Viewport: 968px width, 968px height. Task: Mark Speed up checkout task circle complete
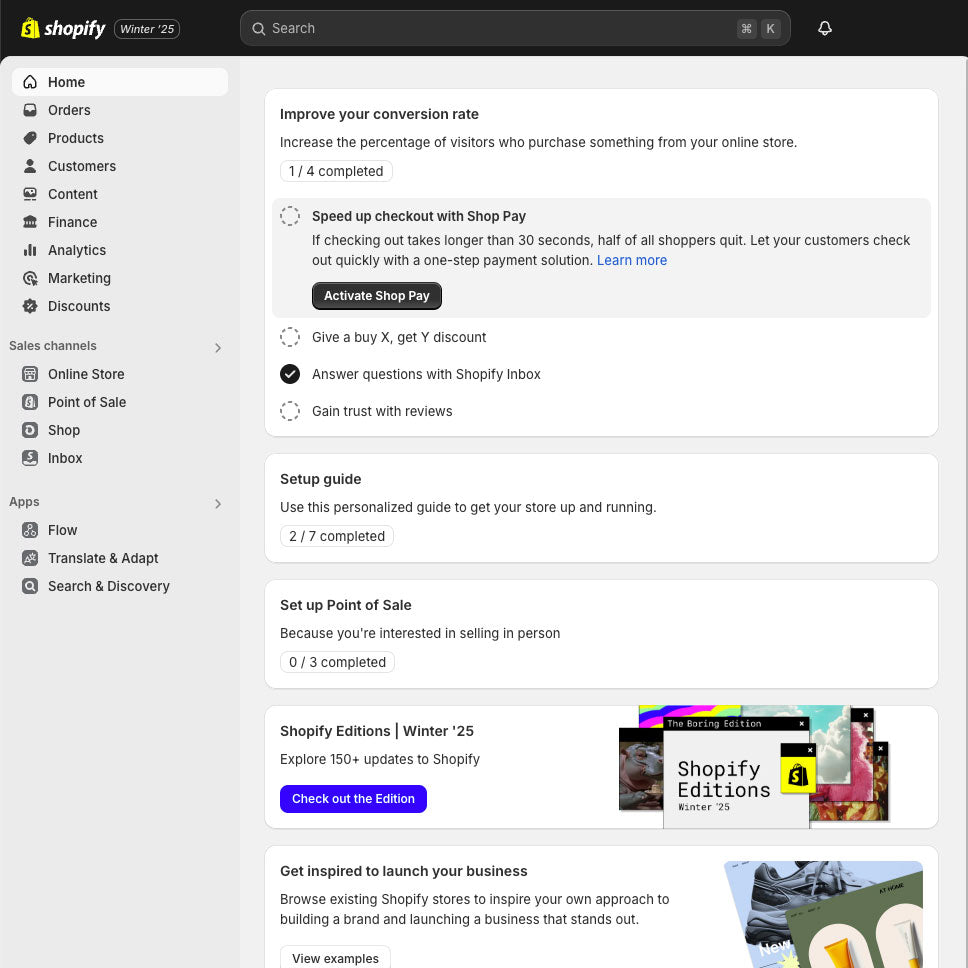click(x=290, y=216)
